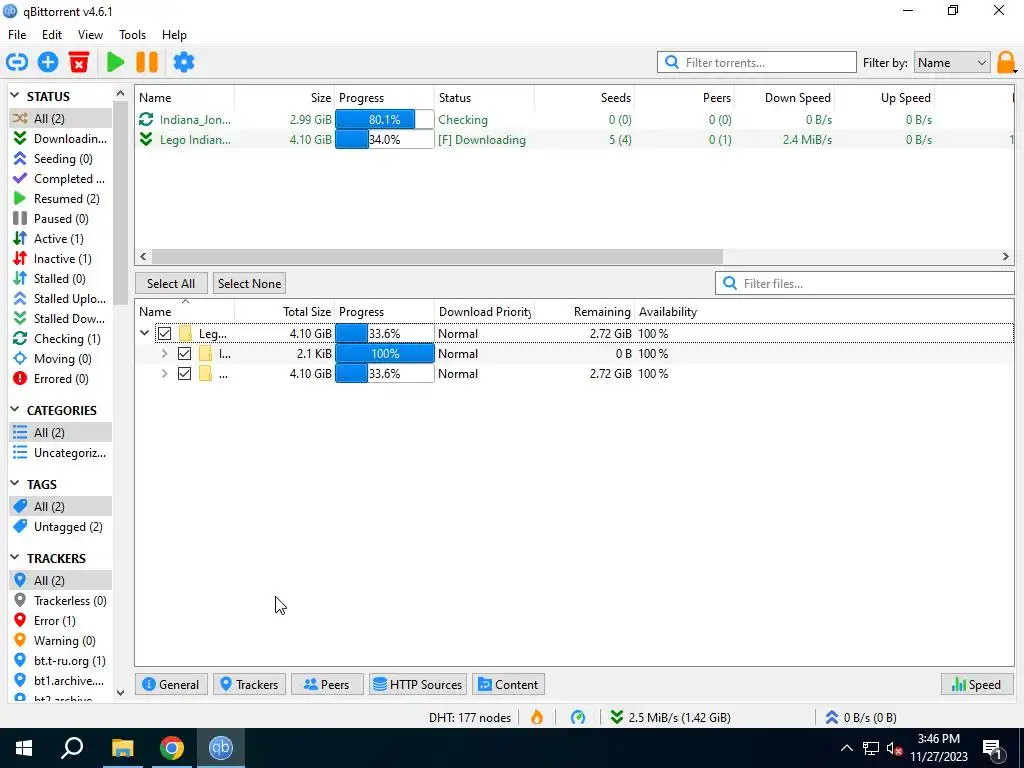
Task: Select the Seeding (0) status filter
Action: (x=60, y=159)
